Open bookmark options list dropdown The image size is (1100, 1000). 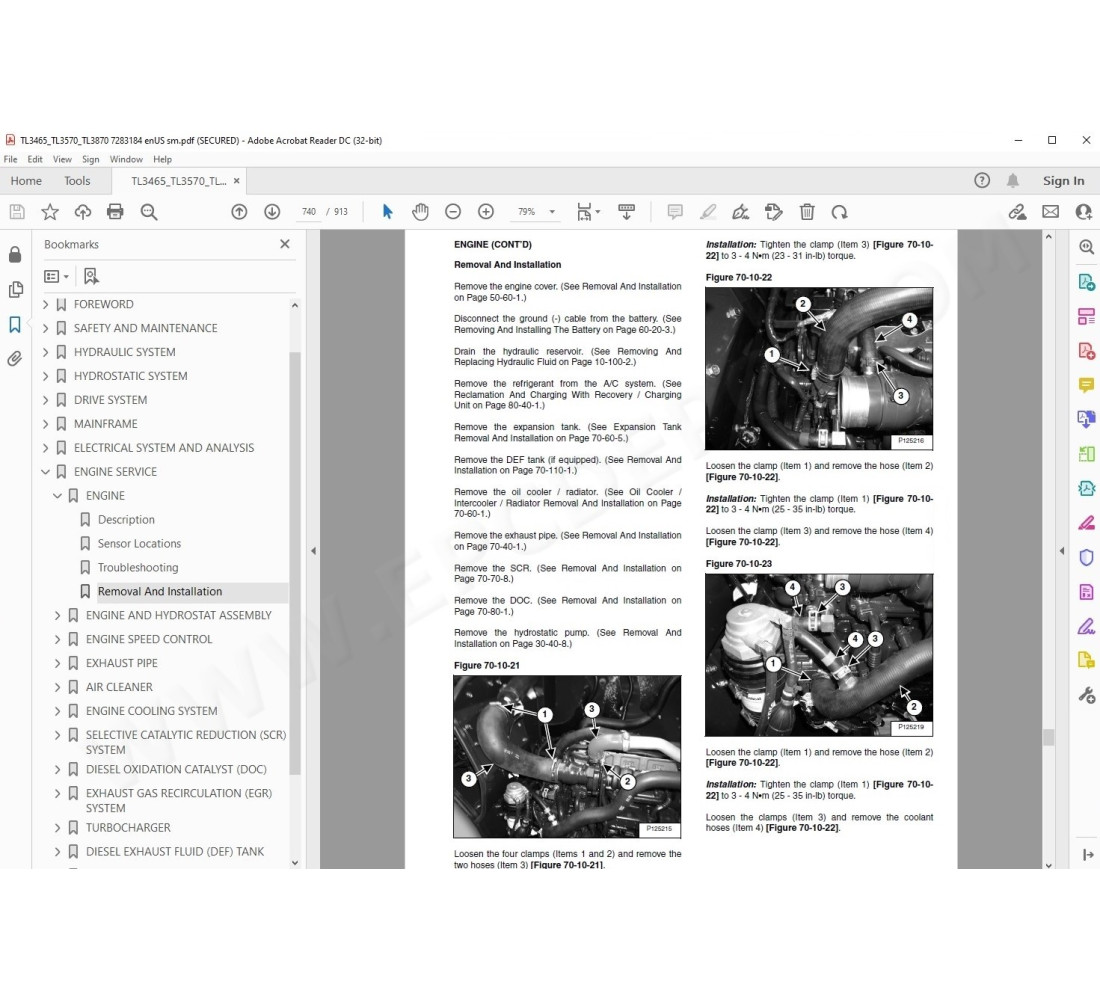56,276
